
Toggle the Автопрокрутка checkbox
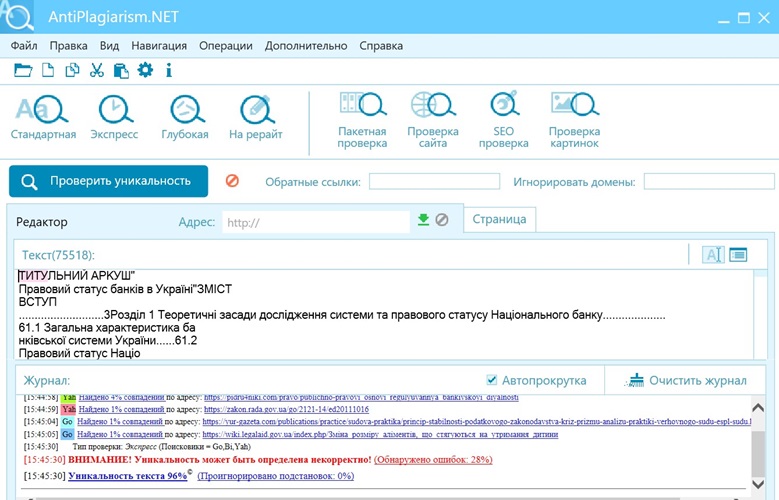click(491, 380)
